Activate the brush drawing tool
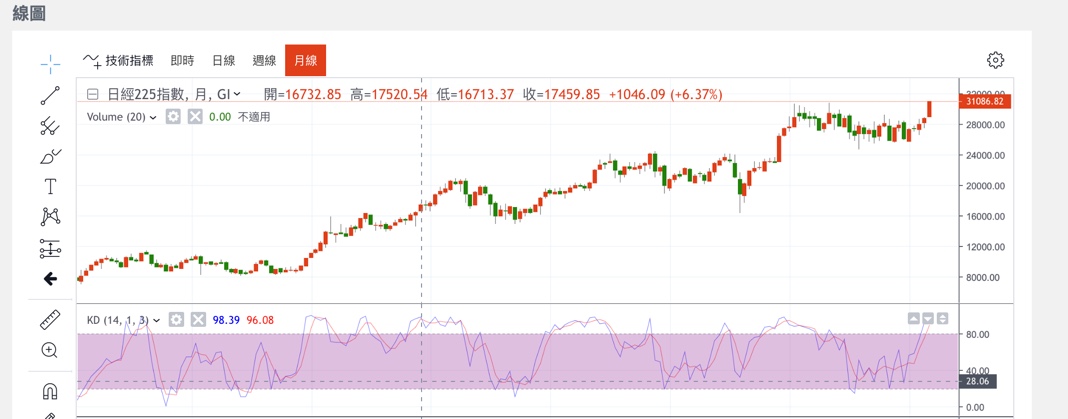This screenshot has width=1068, height=419. click(x=50, y=157)
